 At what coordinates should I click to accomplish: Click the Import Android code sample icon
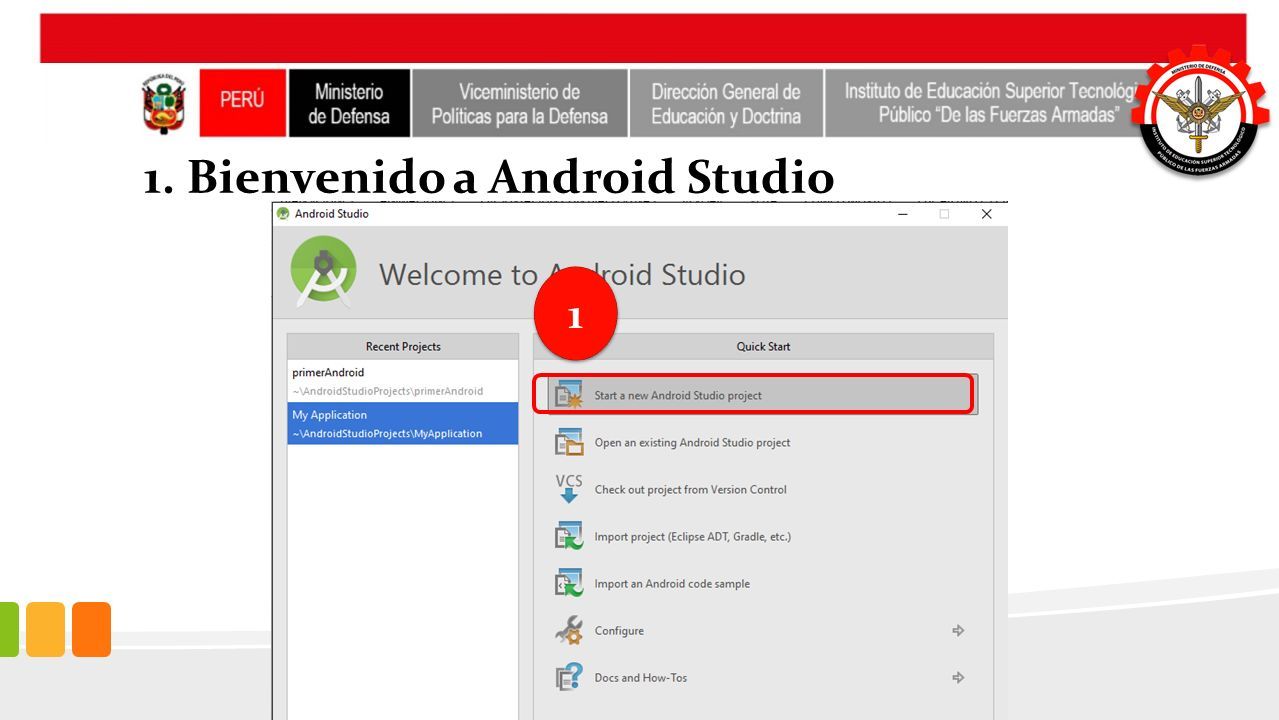pos(569,583)
